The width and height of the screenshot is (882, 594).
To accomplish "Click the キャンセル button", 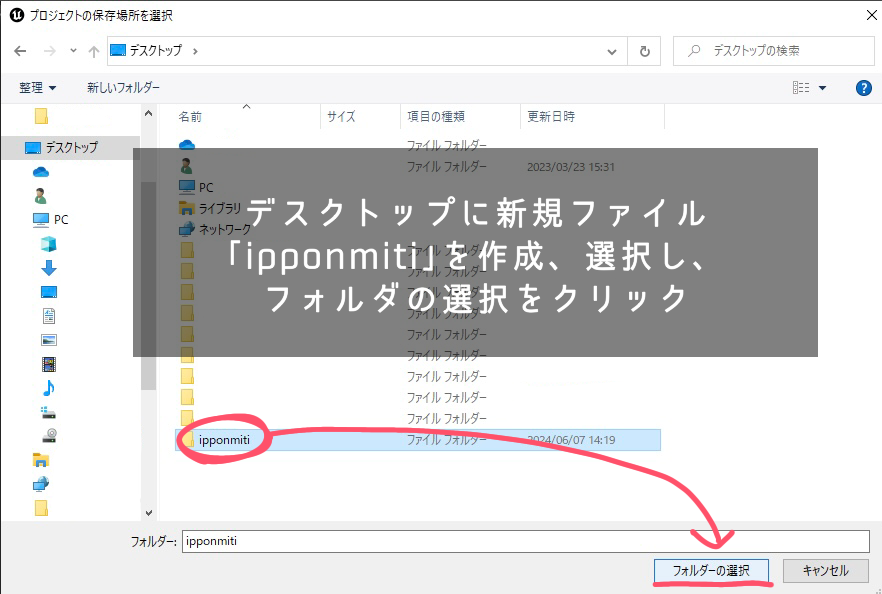I will point(824,571).
